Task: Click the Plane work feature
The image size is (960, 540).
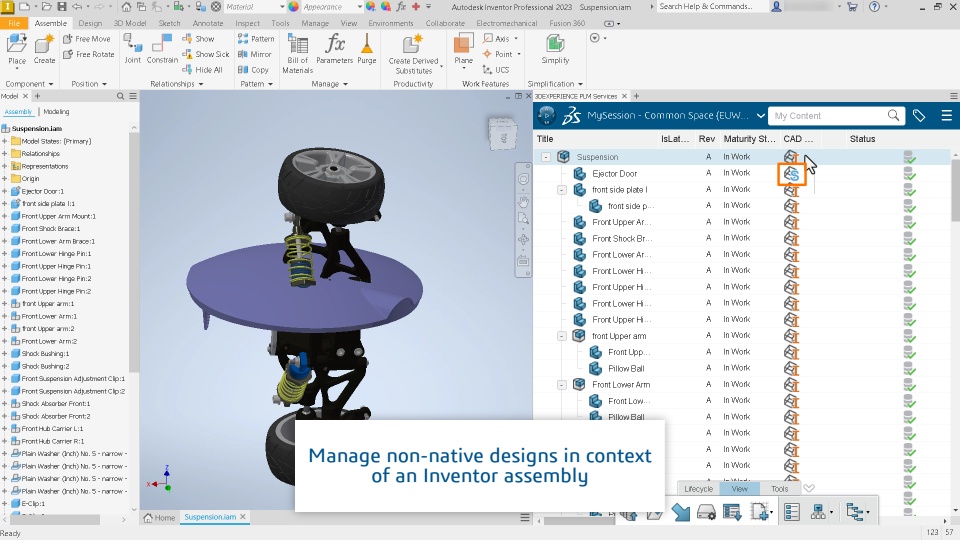Action: pos(463,49)
